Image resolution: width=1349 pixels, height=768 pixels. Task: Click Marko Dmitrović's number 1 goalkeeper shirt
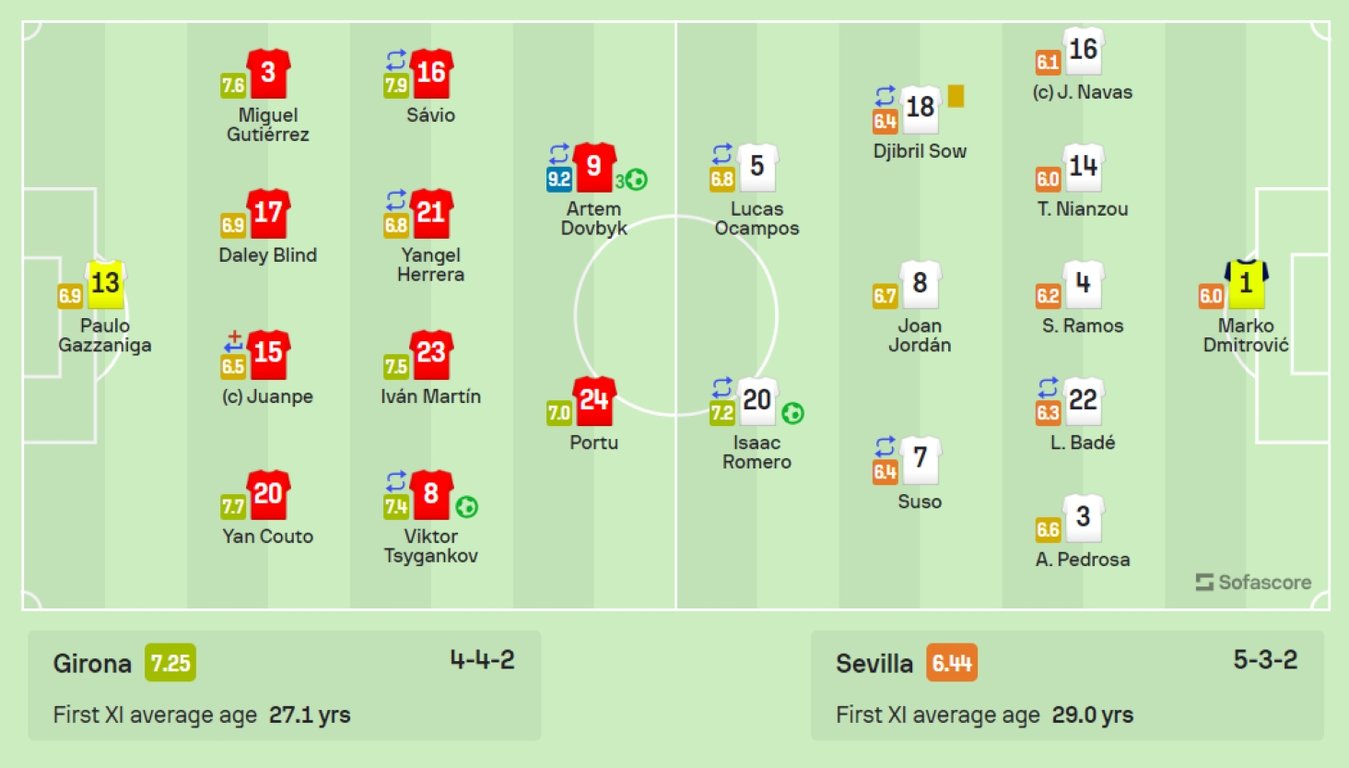tap(1246, 284)
